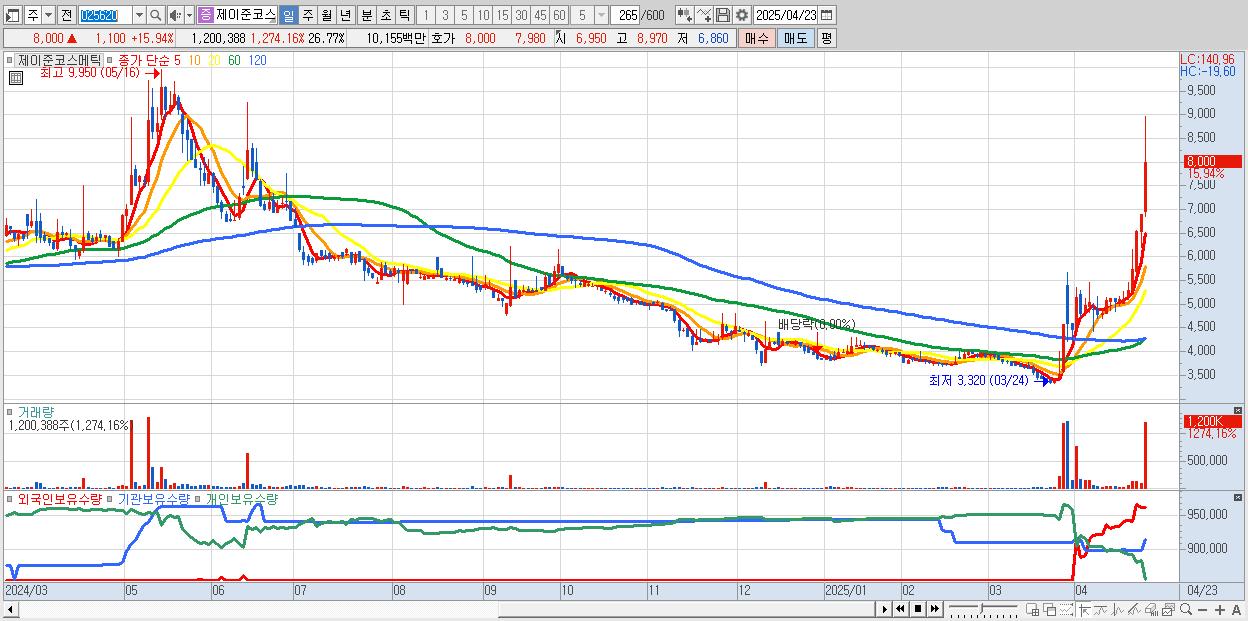Click the A auto-scale icon at bottom right
Viewport: 1248px width, 621px height.
click(x=1237, y=609)
